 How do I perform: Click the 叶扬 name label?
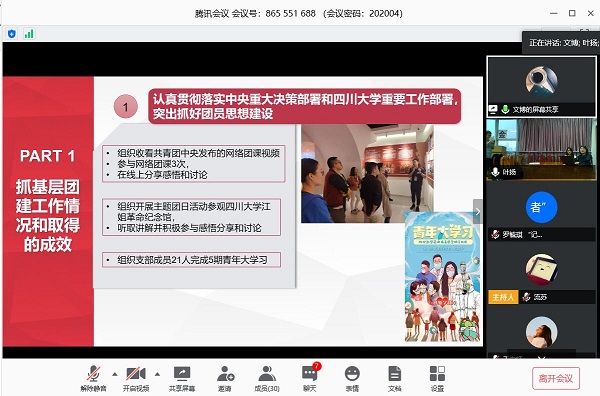(509, 172)
